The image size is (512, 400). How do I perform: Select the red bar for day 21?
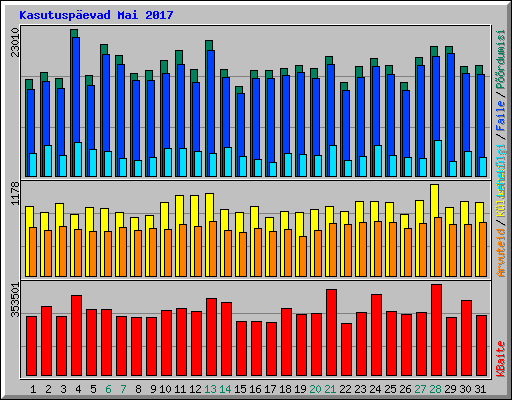(331, 333)
